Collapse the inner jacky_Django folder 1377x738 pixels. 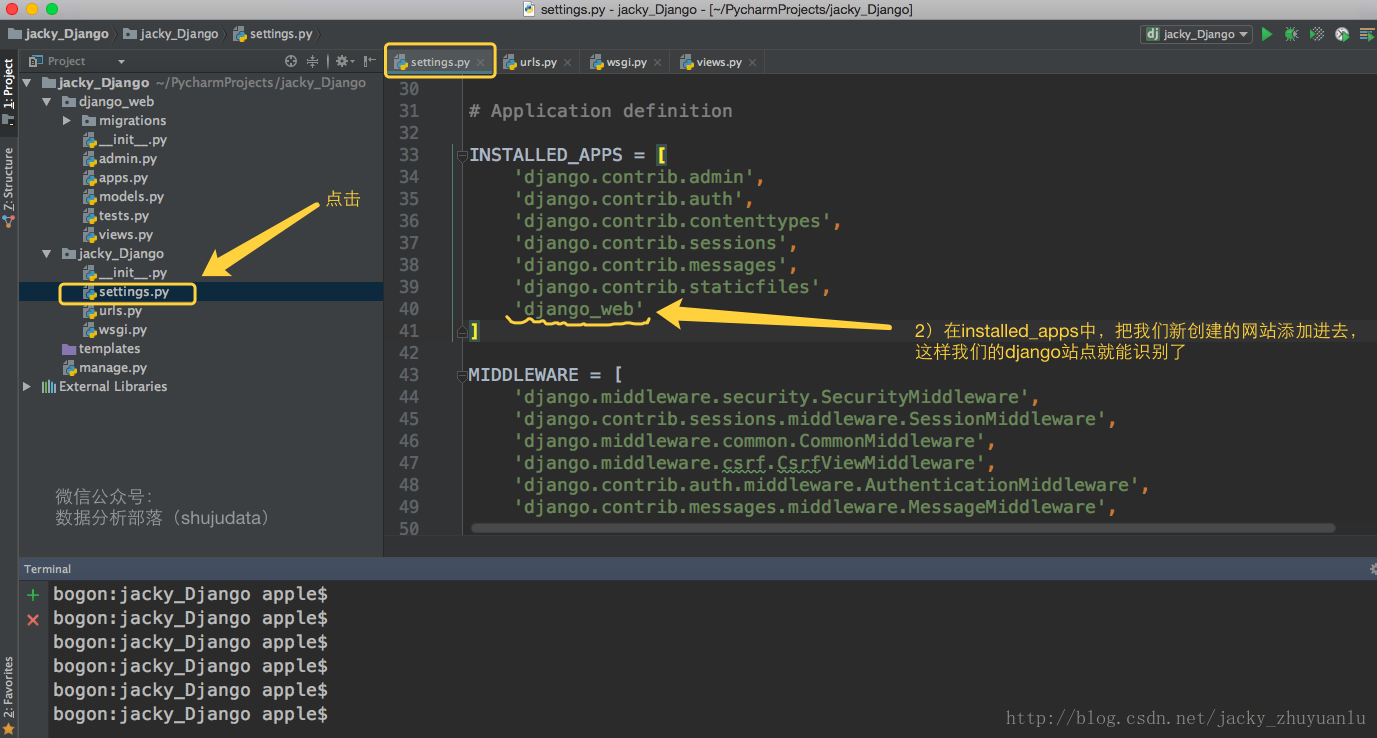(x=46, y=254)
